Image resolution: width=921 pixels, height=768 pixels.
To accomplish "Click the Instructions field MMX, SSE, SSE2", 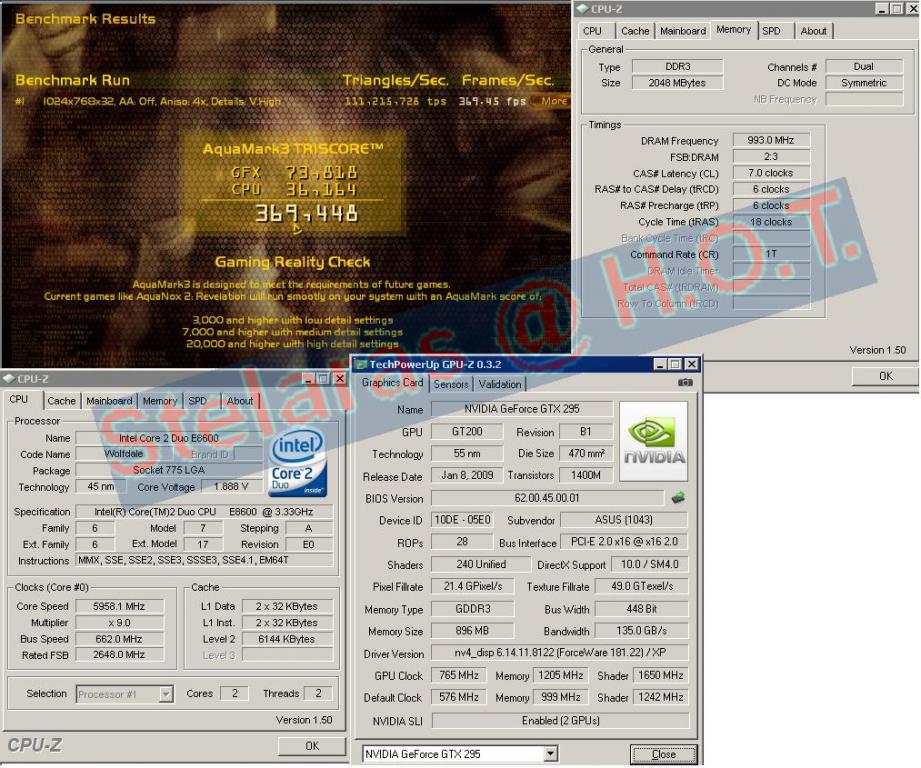I will click(x=203, y=560).
